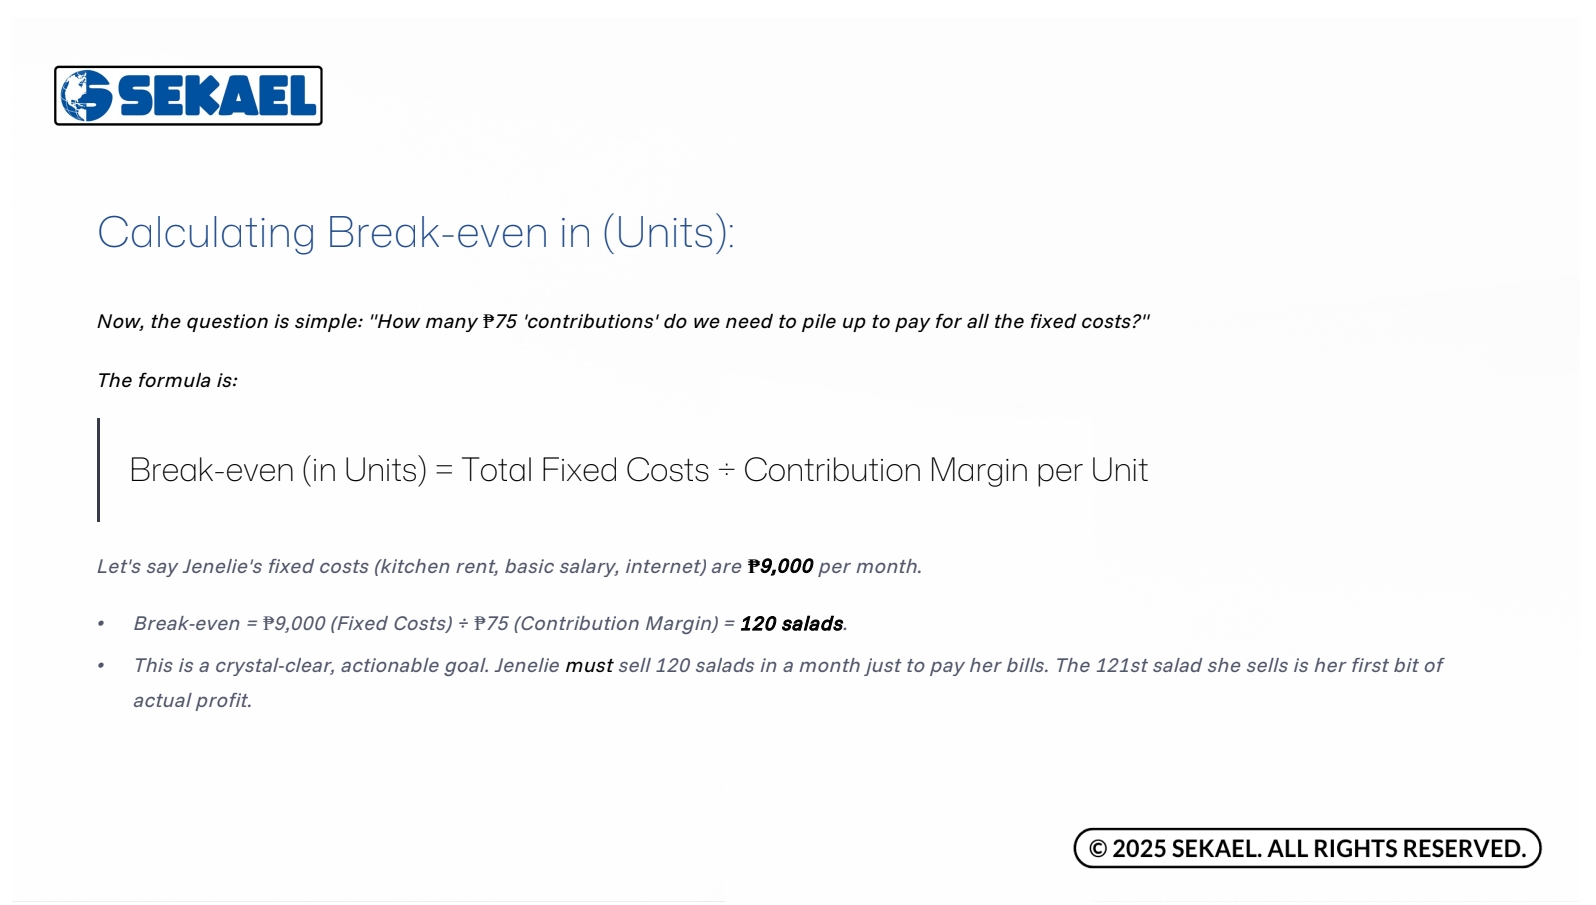Click the "© 2025 SEKAEL. ALL RIGHTS RESERVED." badge

coord(1307,848)
